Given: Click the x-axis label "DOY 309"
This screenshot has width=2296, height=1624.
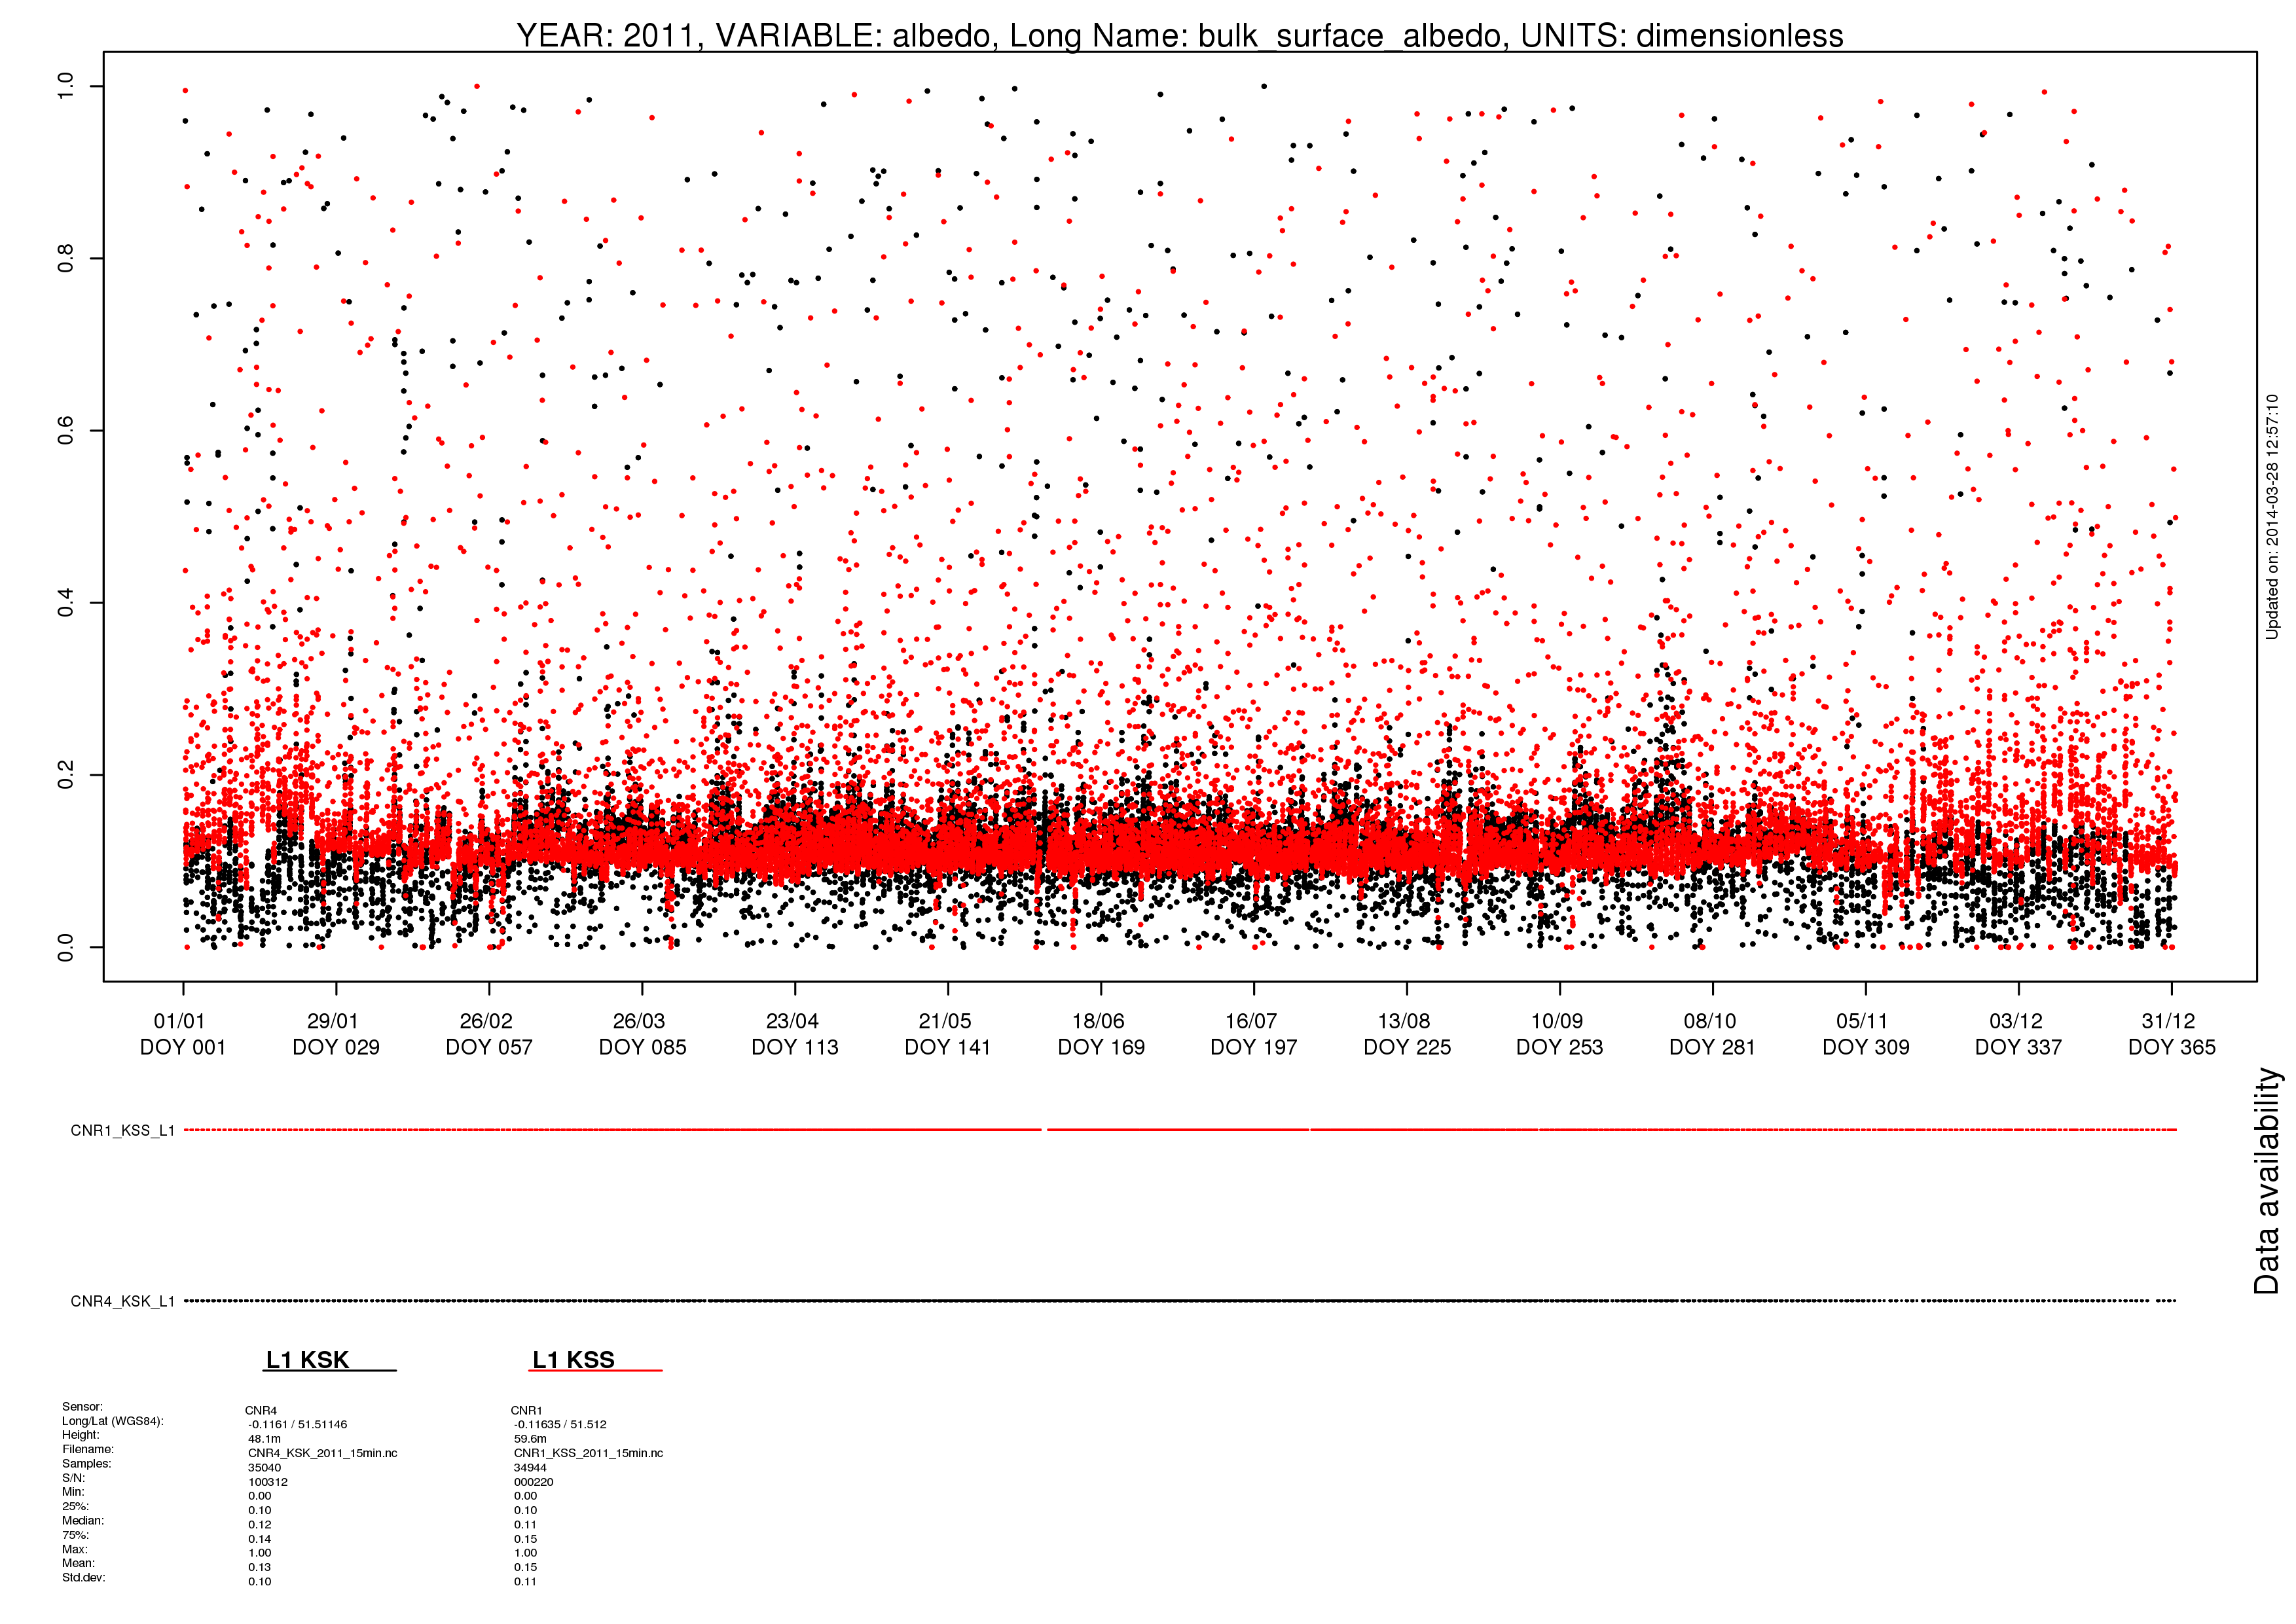Looking at the screenshot, I should click(x=1866, y=1047).
